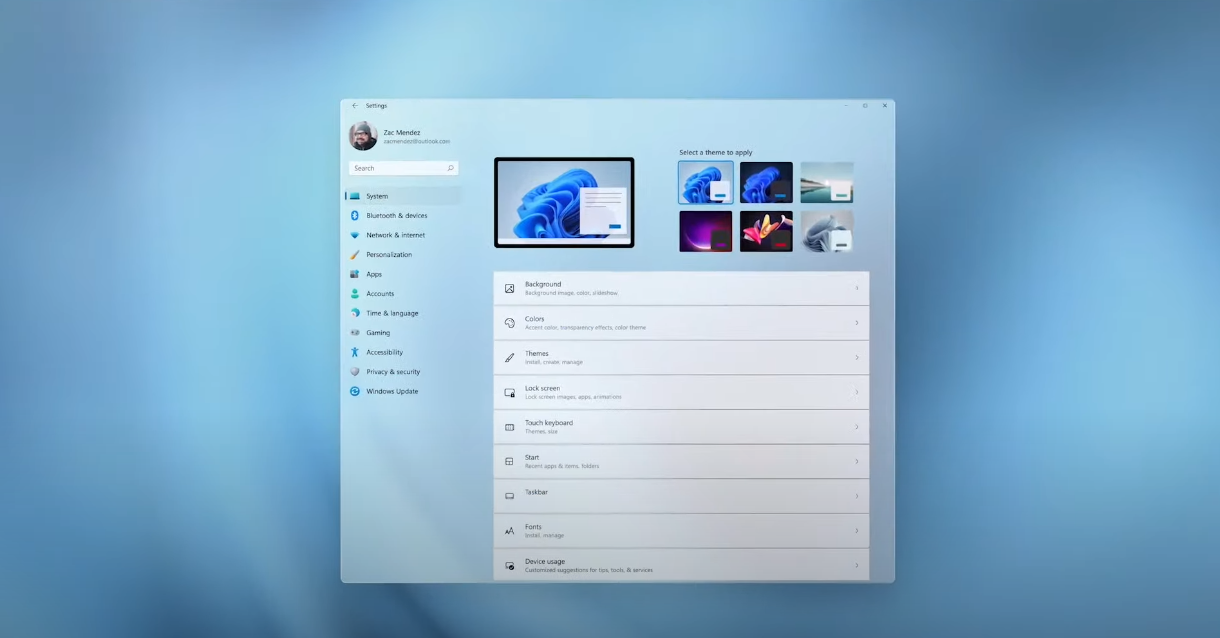1220x638 pixels.
Task: Open Network & internet via its Wi-Fi icon
Action: (x=355, y=235)
